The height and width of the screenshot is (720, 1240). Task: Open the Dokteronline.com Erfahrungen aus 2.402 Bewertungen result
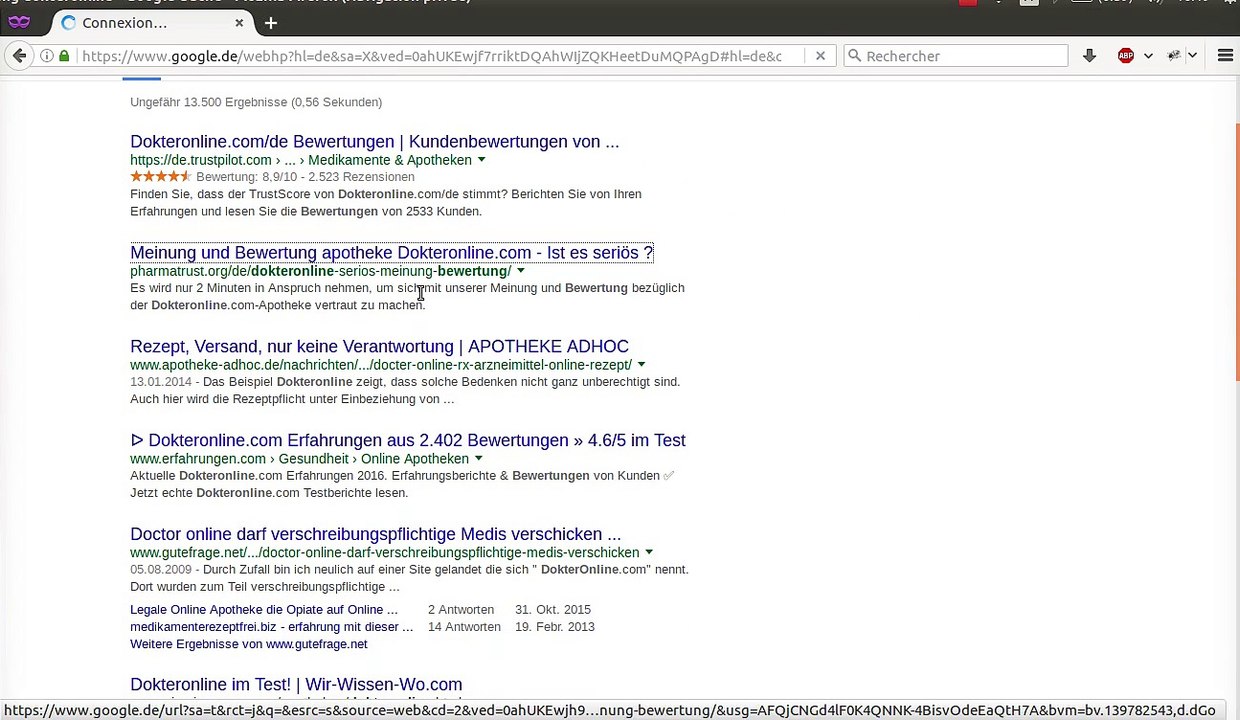[x=408, y=440]
